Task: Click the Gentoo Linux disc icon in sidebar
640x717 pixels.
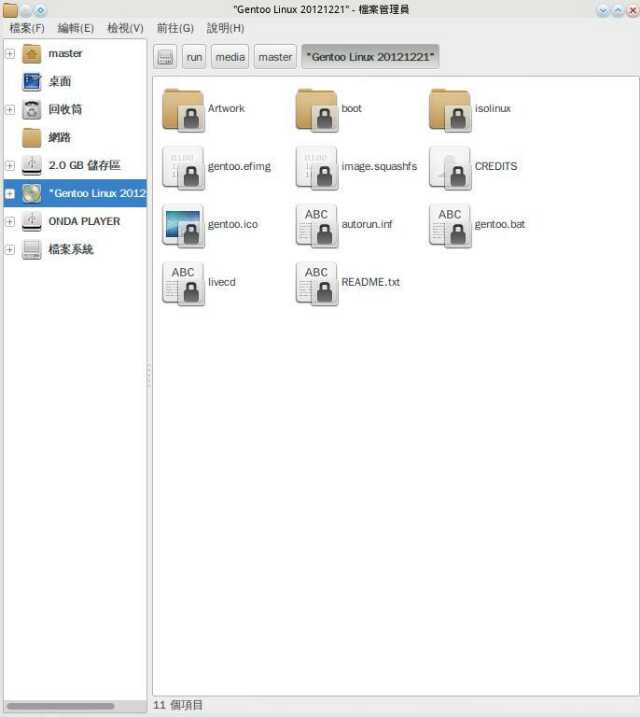Action: [32, 193]
